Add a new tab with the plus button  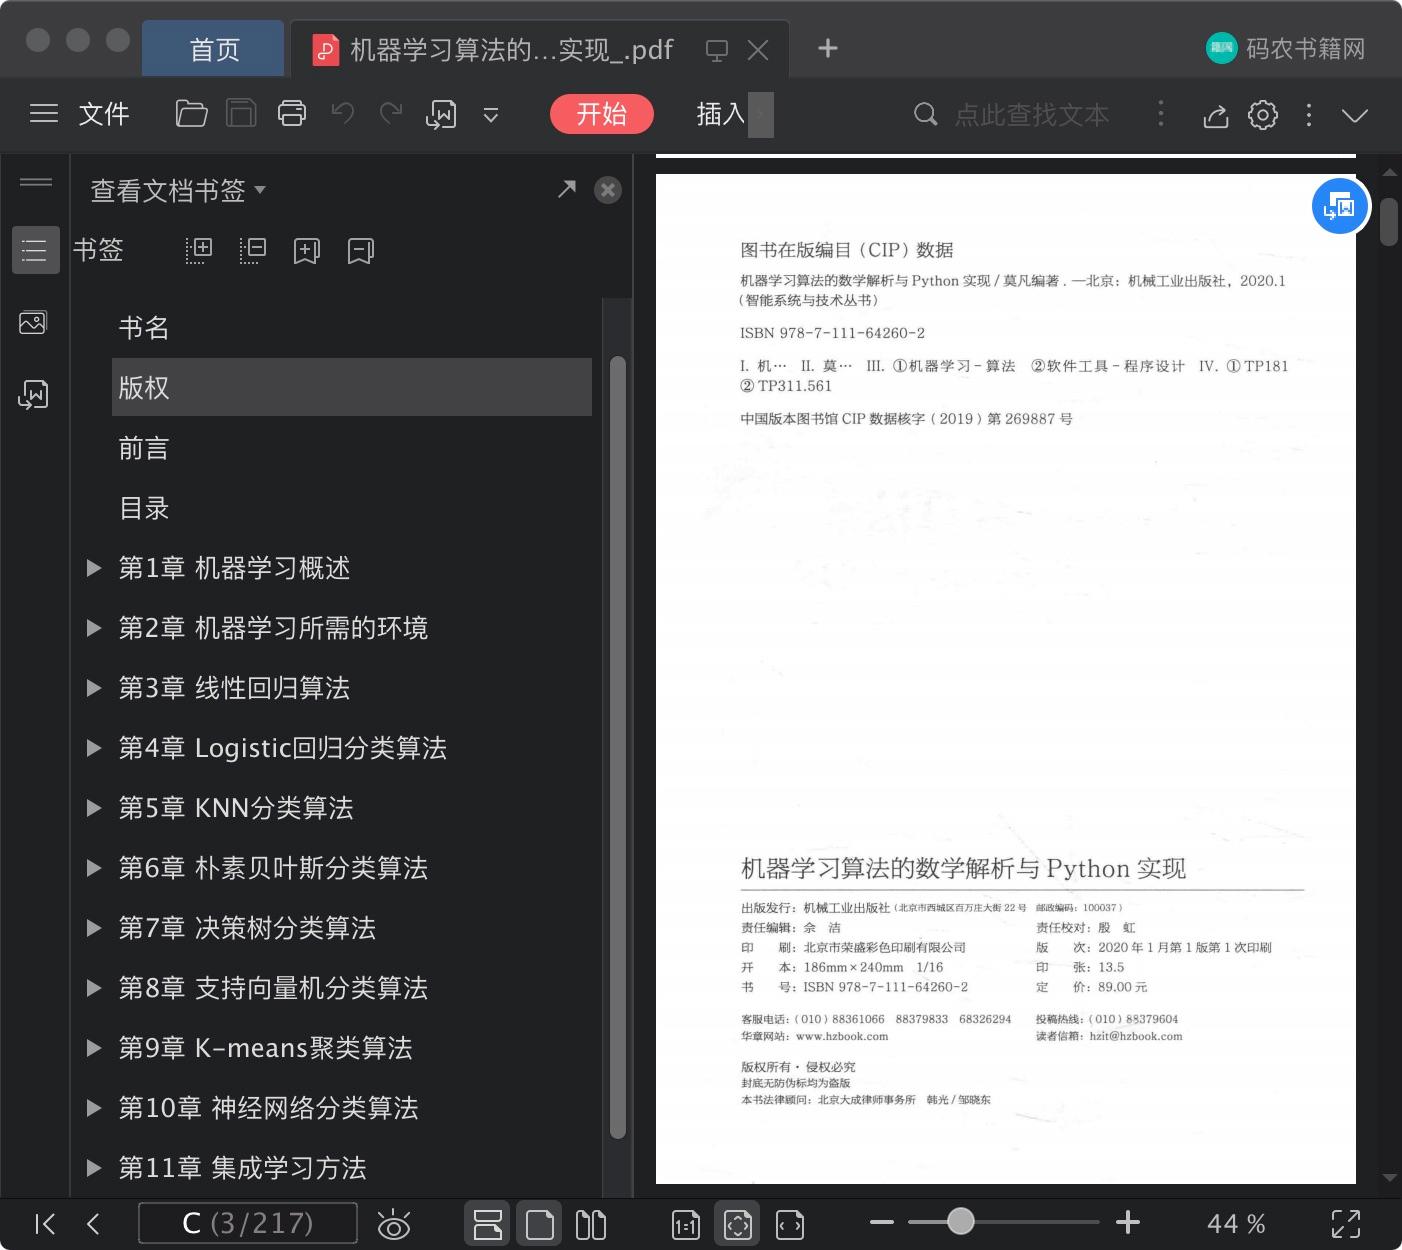tap(828, 48)
